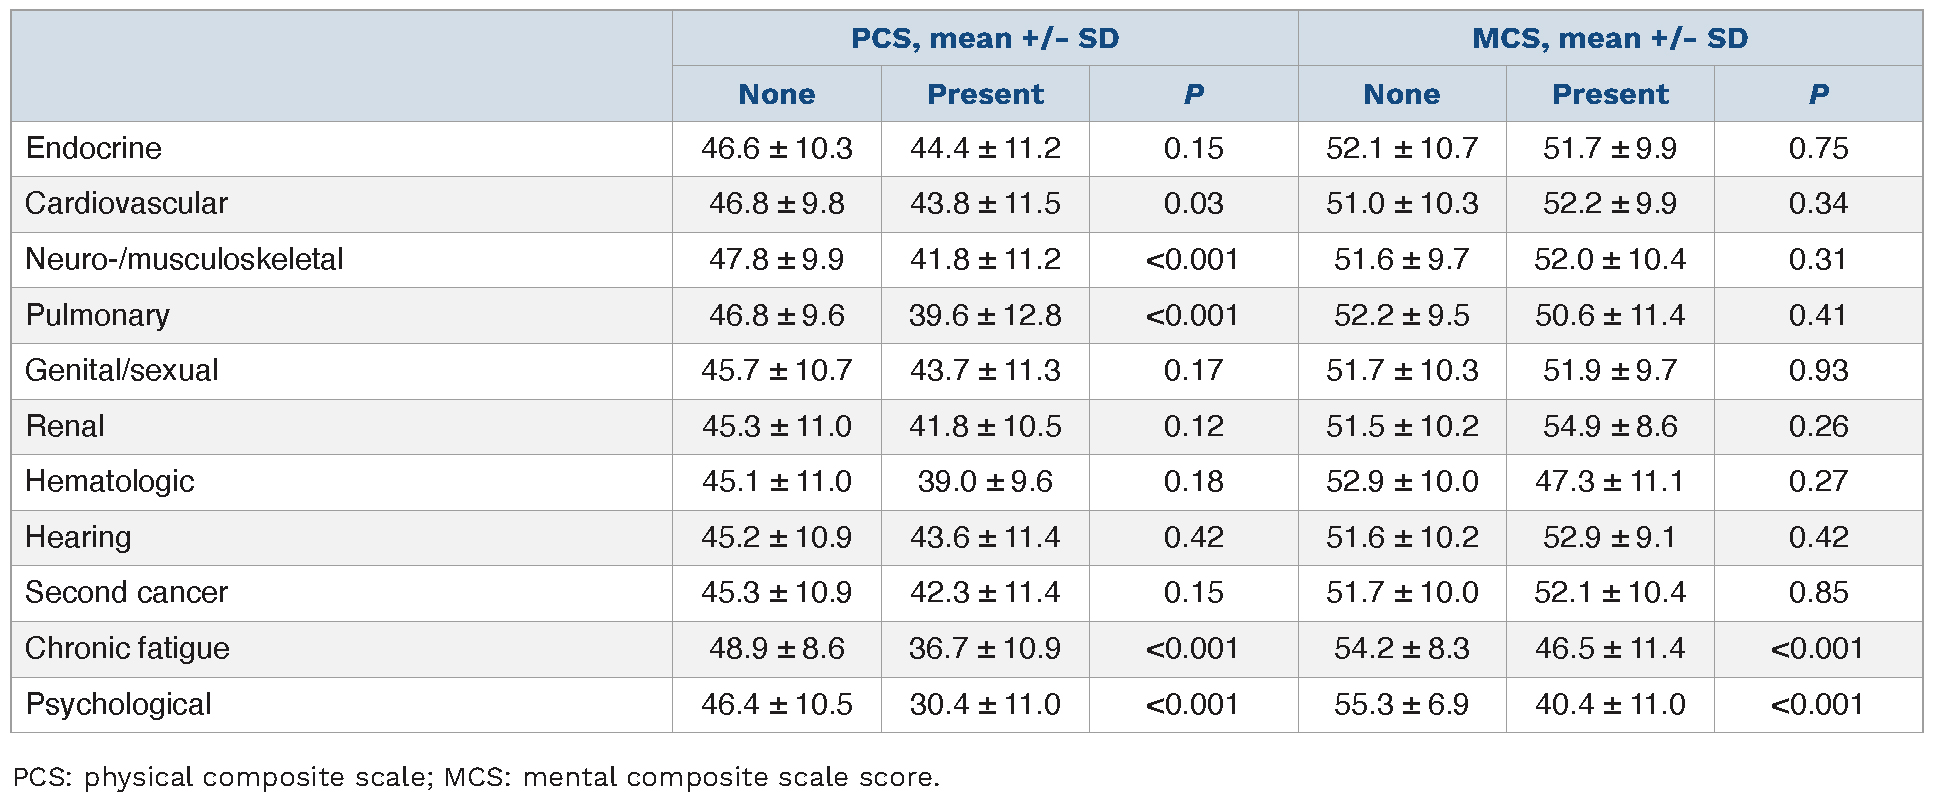Click the 54.9 ± 8.6 Renal cell
Screen dimensions: 1938x802
(1610, 427)
